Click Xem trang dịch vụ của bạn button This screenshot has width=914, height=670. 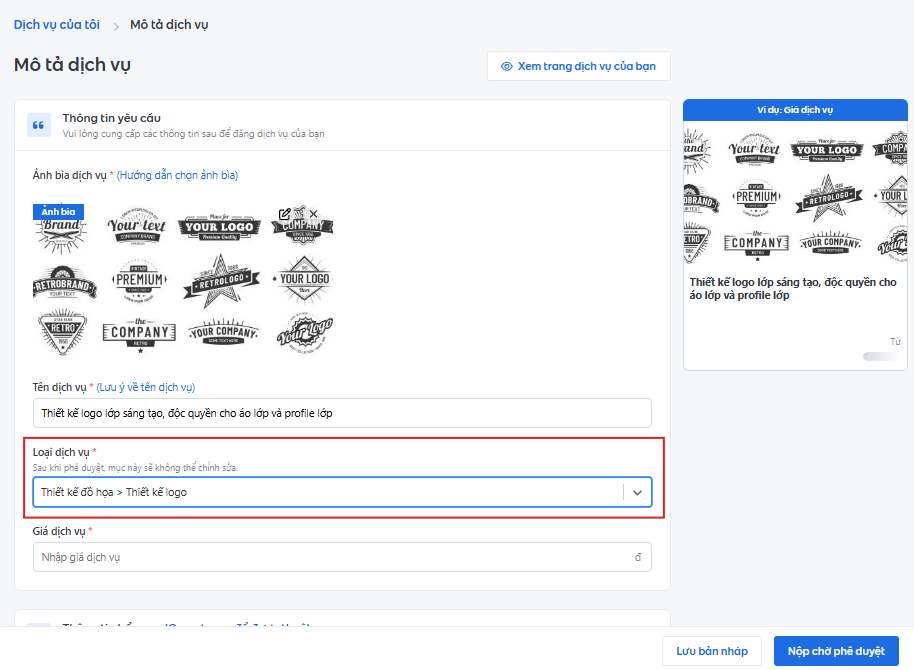click(x=578, y=66)
